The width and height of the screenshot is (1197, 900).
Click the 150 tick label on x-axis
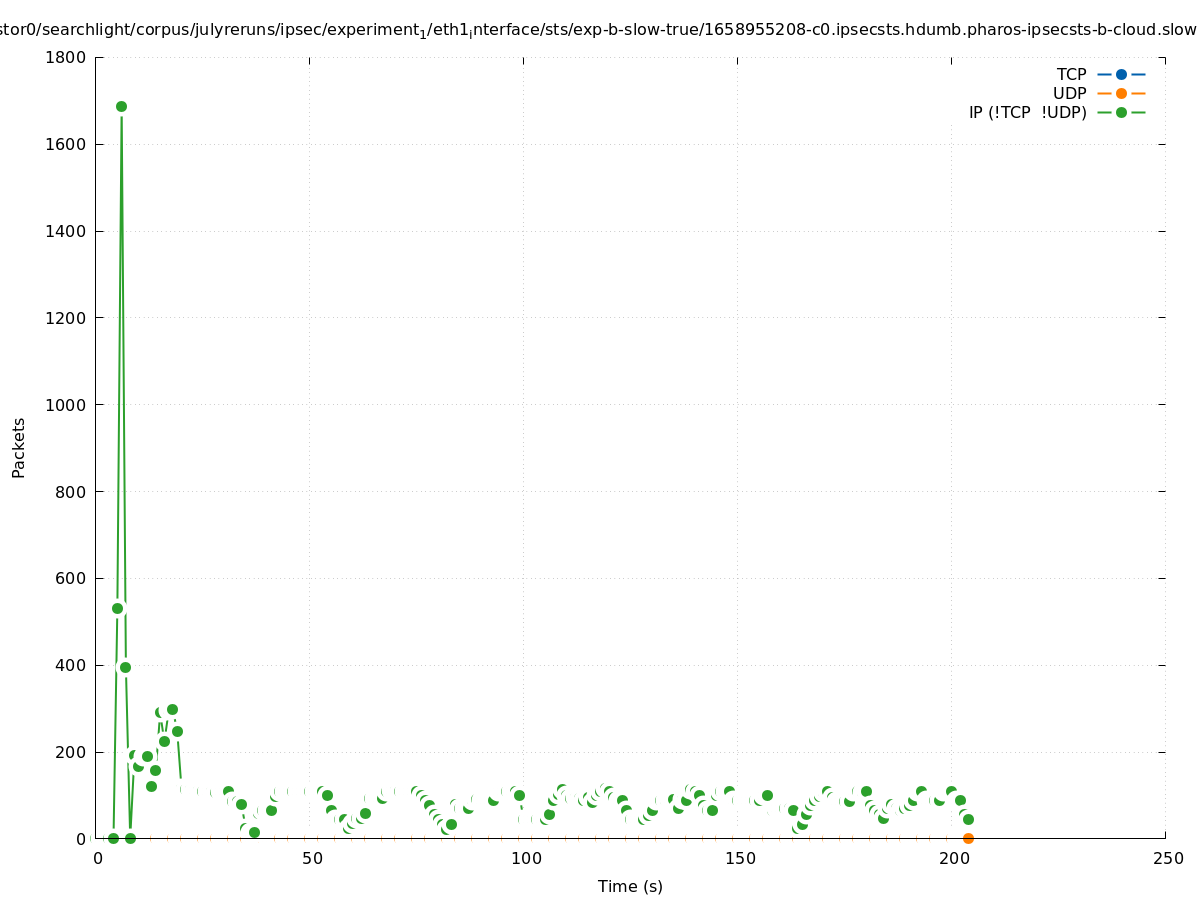tap(739, 859)
